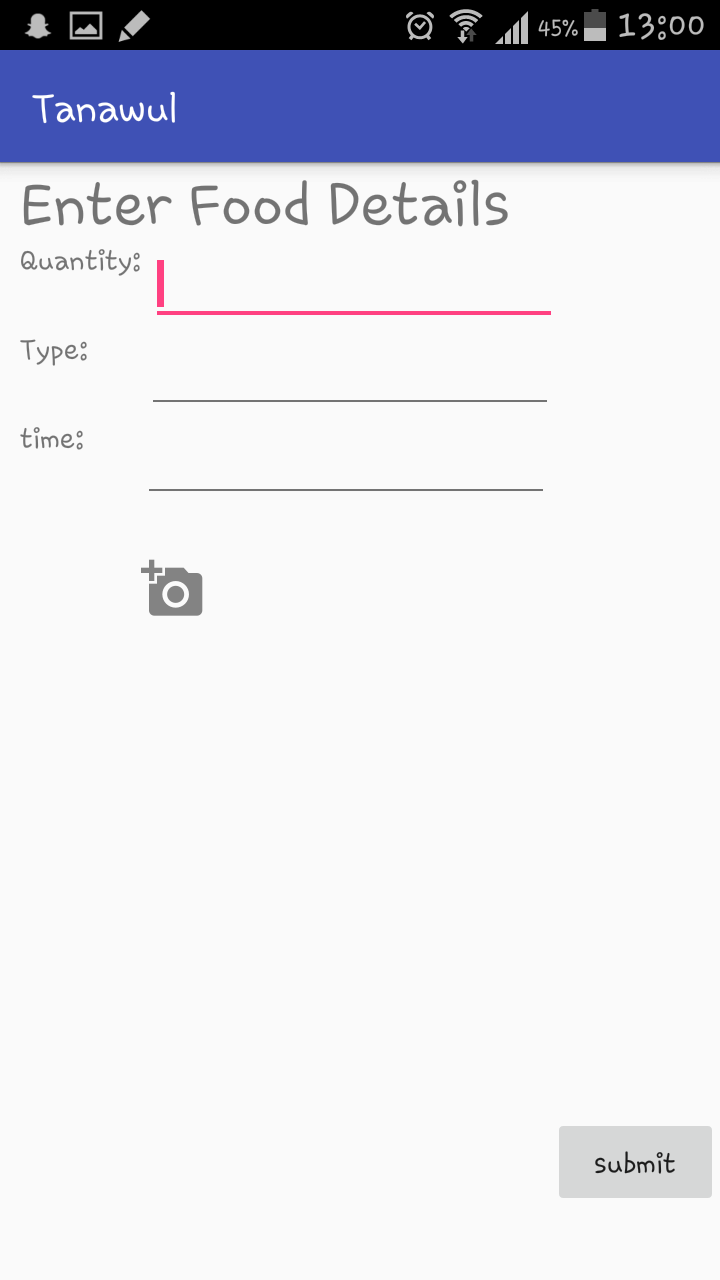This screenshot has width=720, height=1280.
Task: Tap the 13:00 clock in status bar
Action: click(661, 26)
